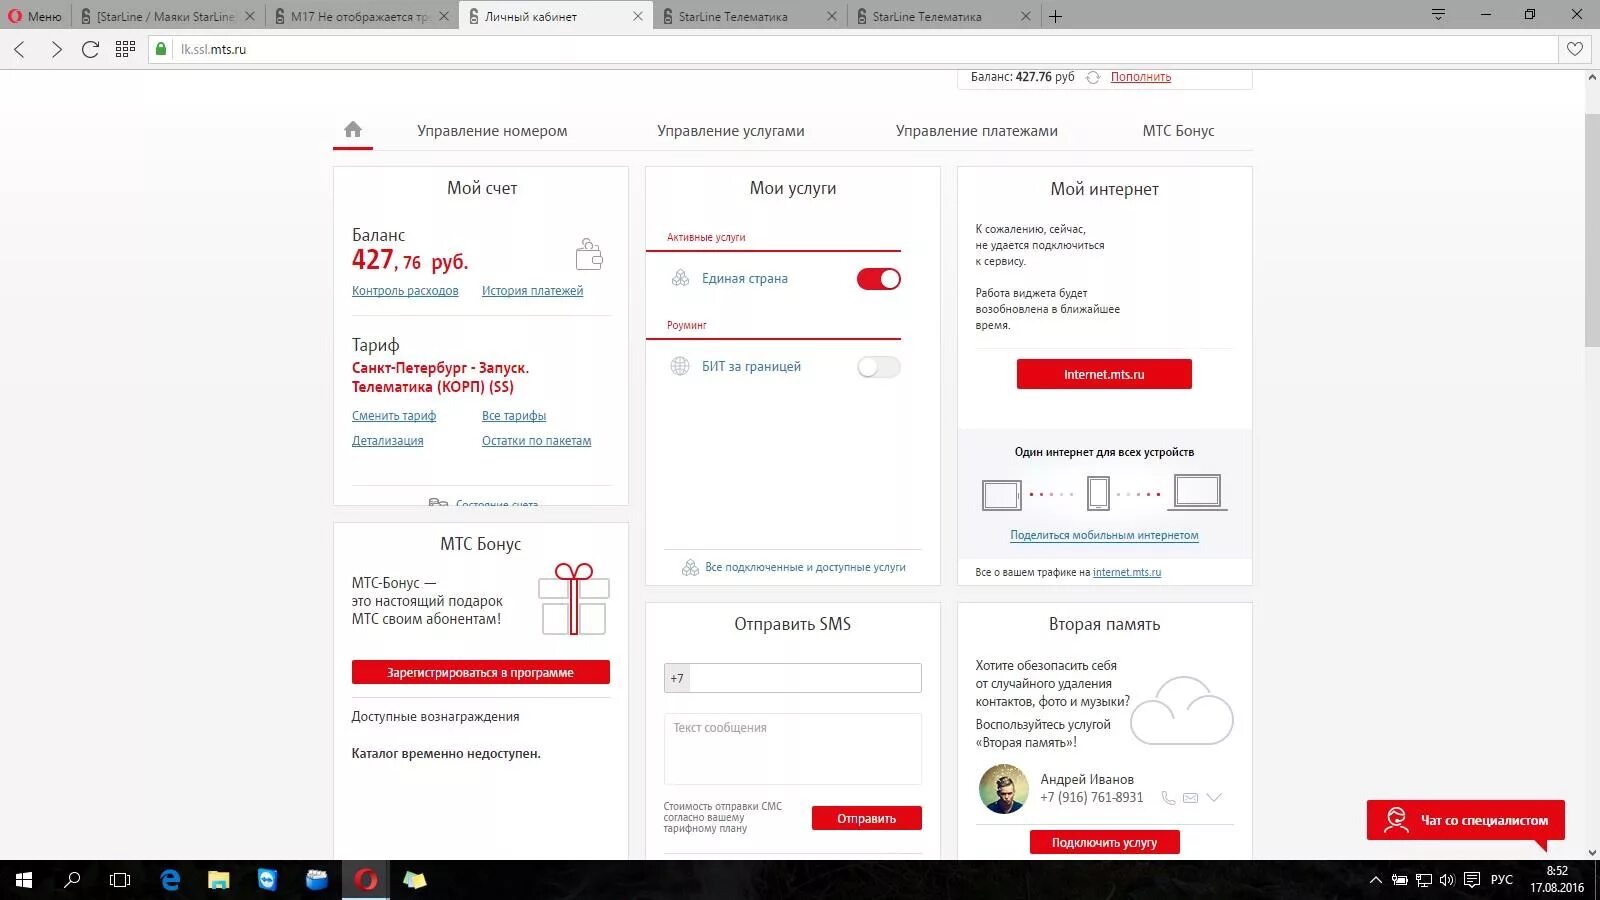Open Контроль расходов link
Screen dimensions: 1600x900
pyautogui.click(x=405, y=291)
